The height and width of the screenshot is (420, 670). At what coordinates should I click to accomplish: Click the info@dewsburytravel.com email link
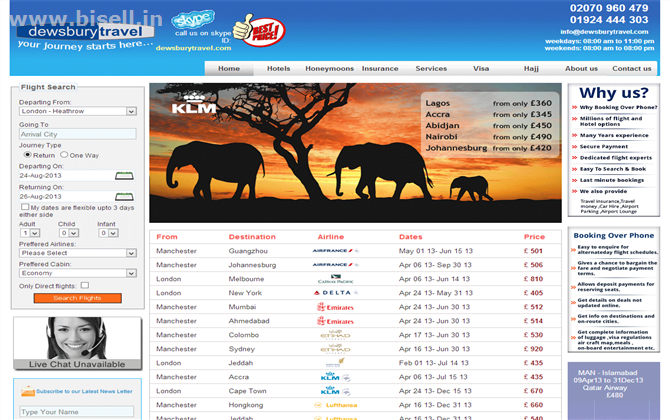(604, 32)
